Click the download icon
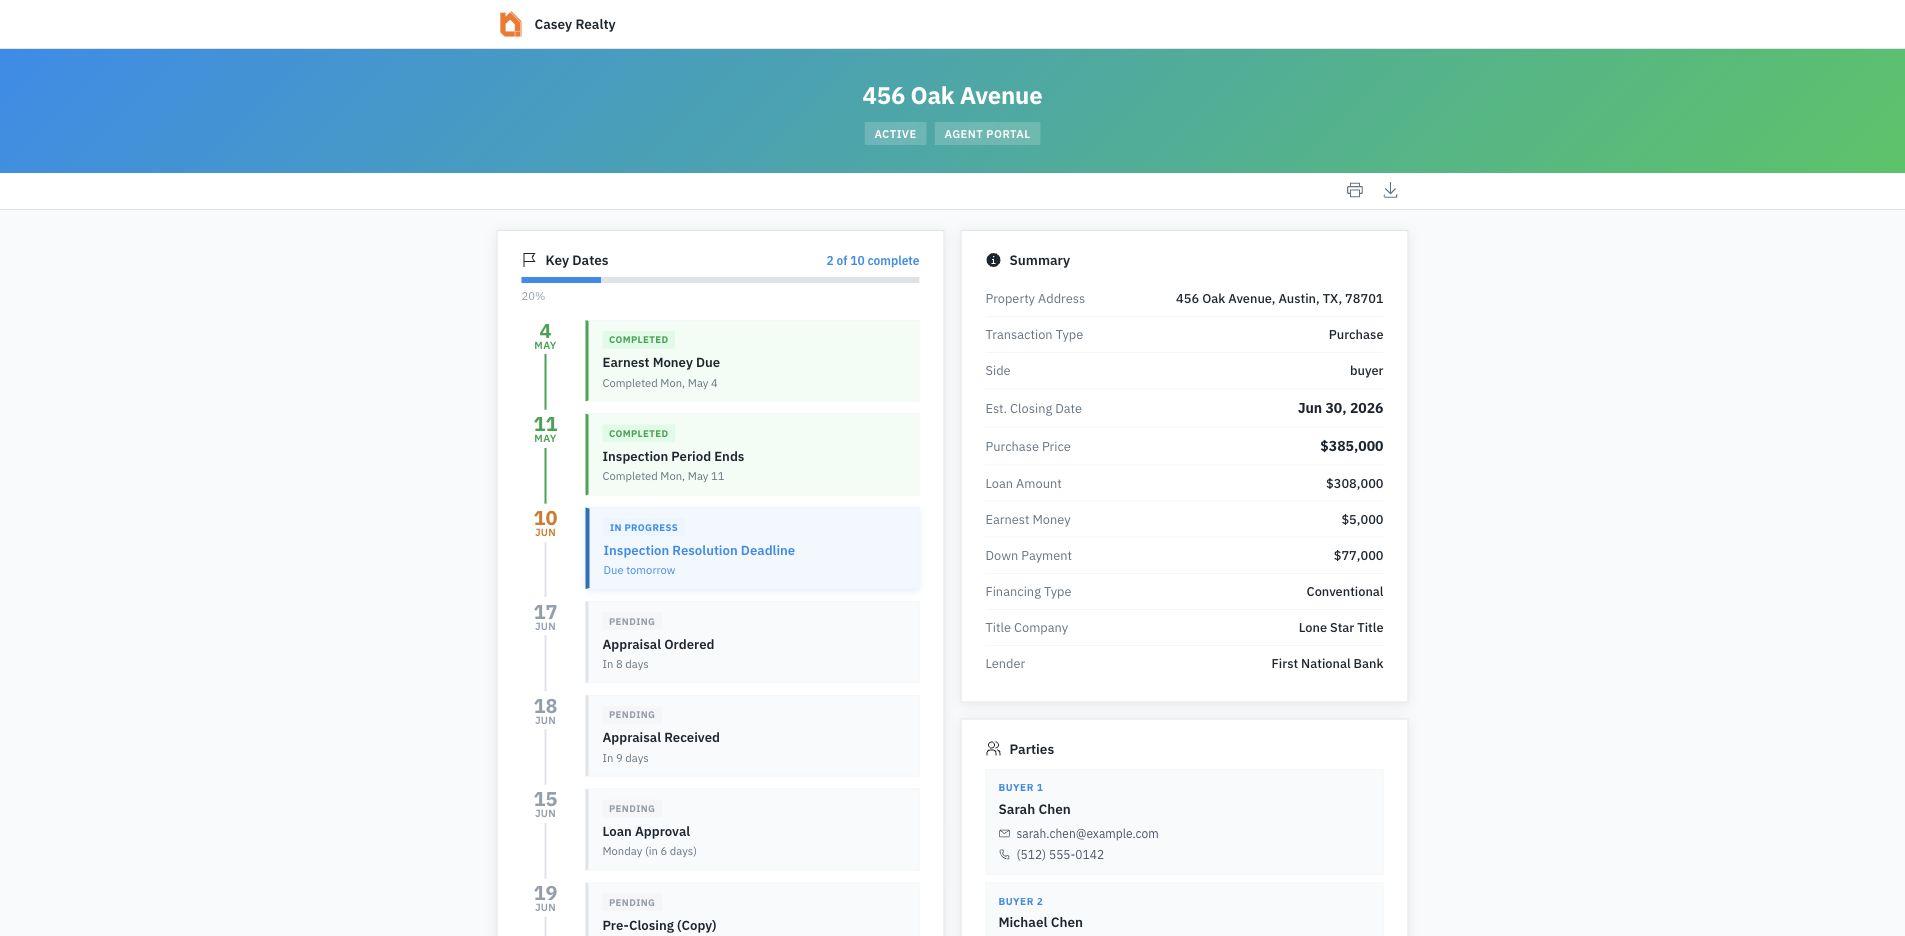 point(1390,190)
